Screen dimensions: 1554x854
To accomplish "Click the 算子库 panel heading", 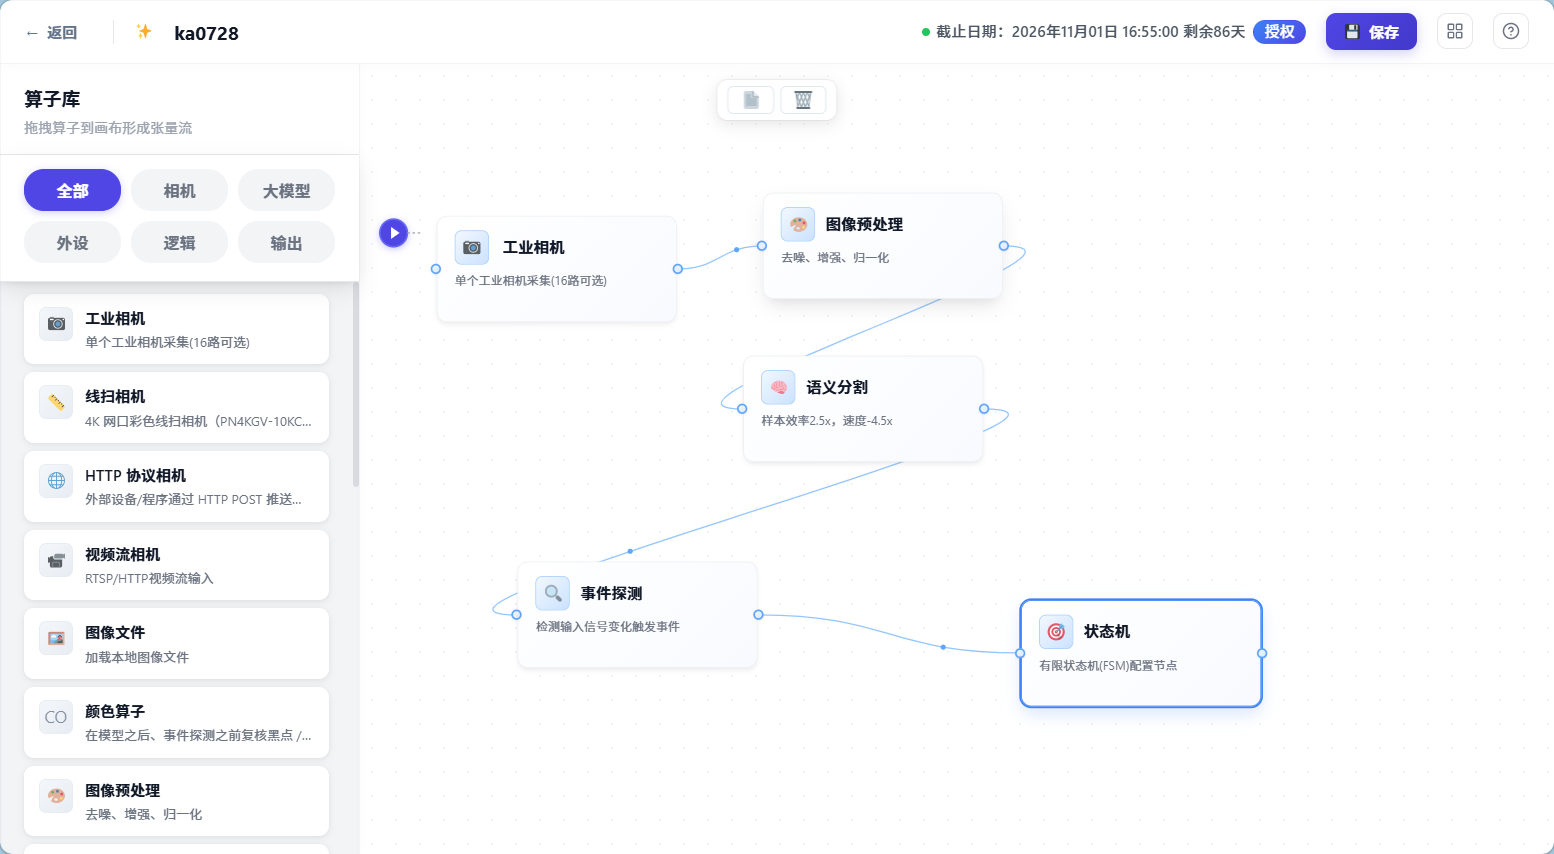I will point(52,100).
